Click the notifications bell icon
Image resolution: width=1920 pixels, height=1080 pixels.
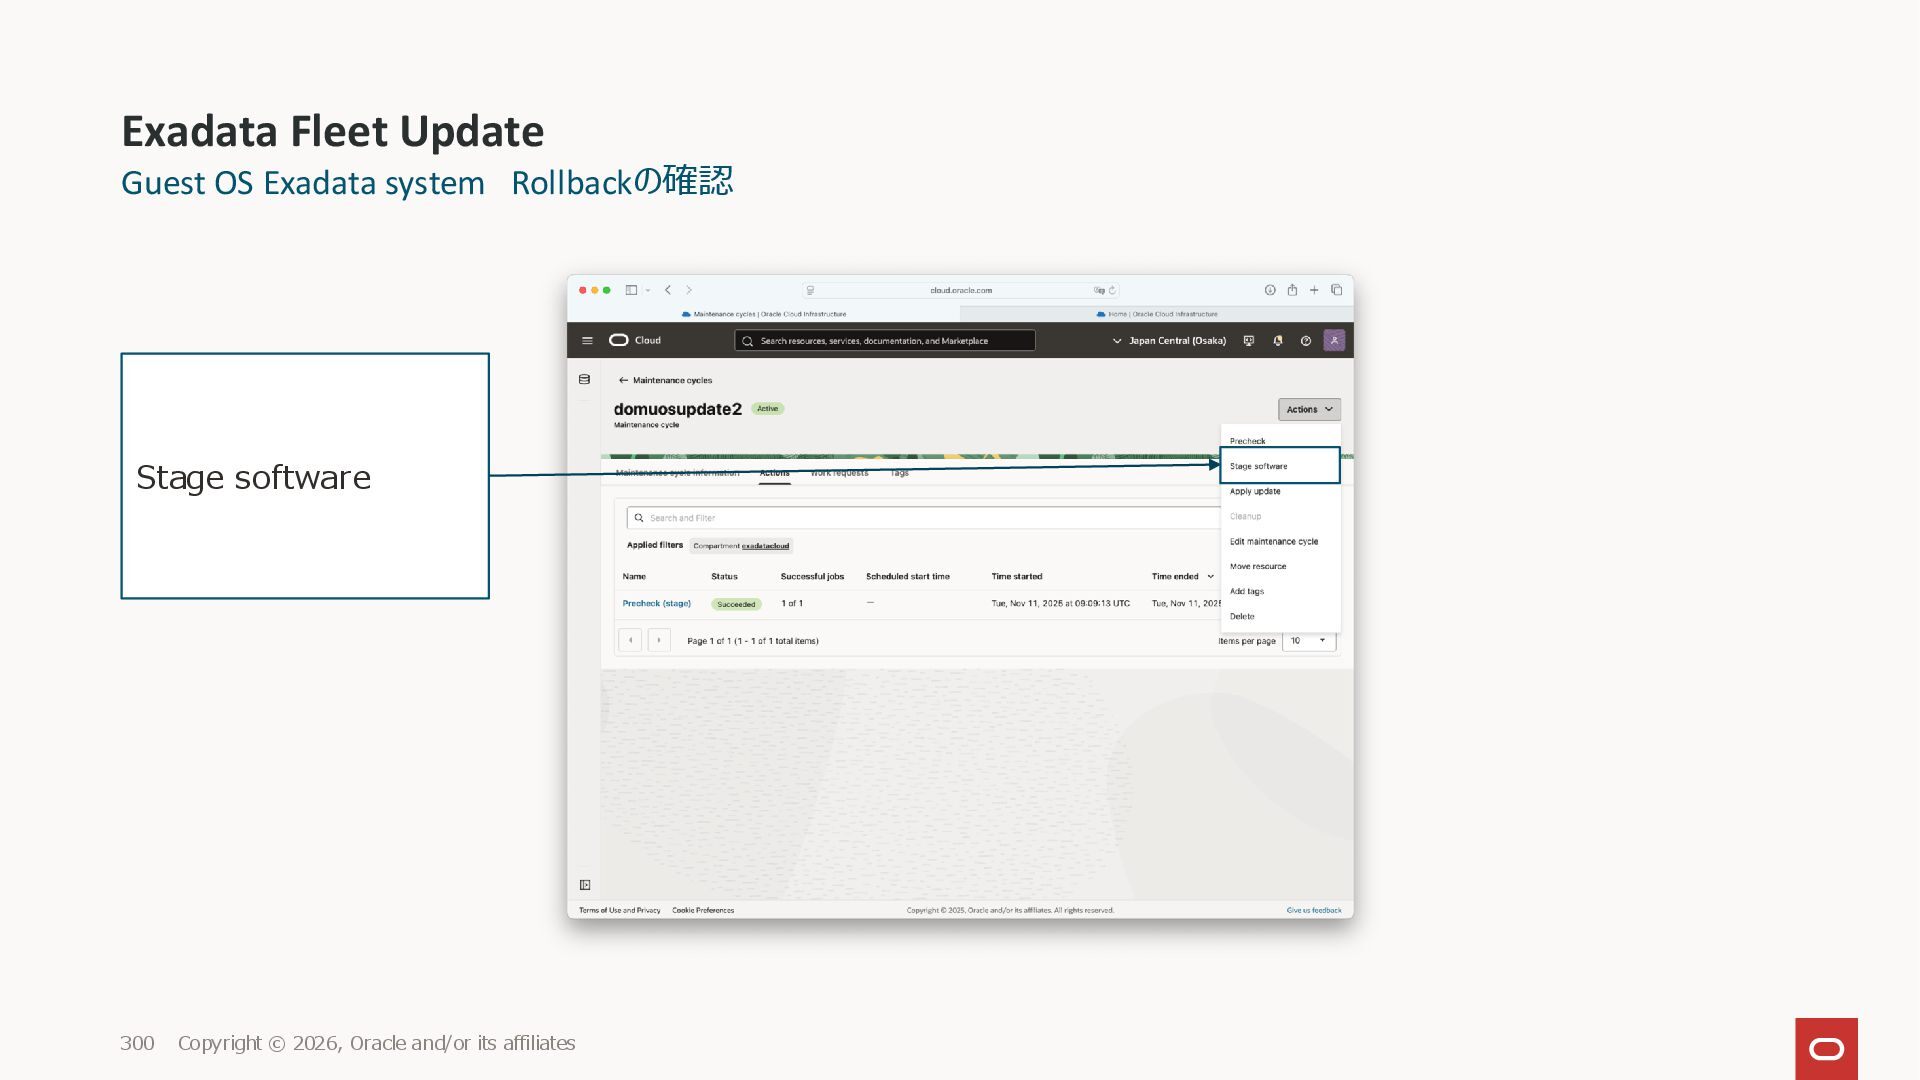click(1277, 341)
